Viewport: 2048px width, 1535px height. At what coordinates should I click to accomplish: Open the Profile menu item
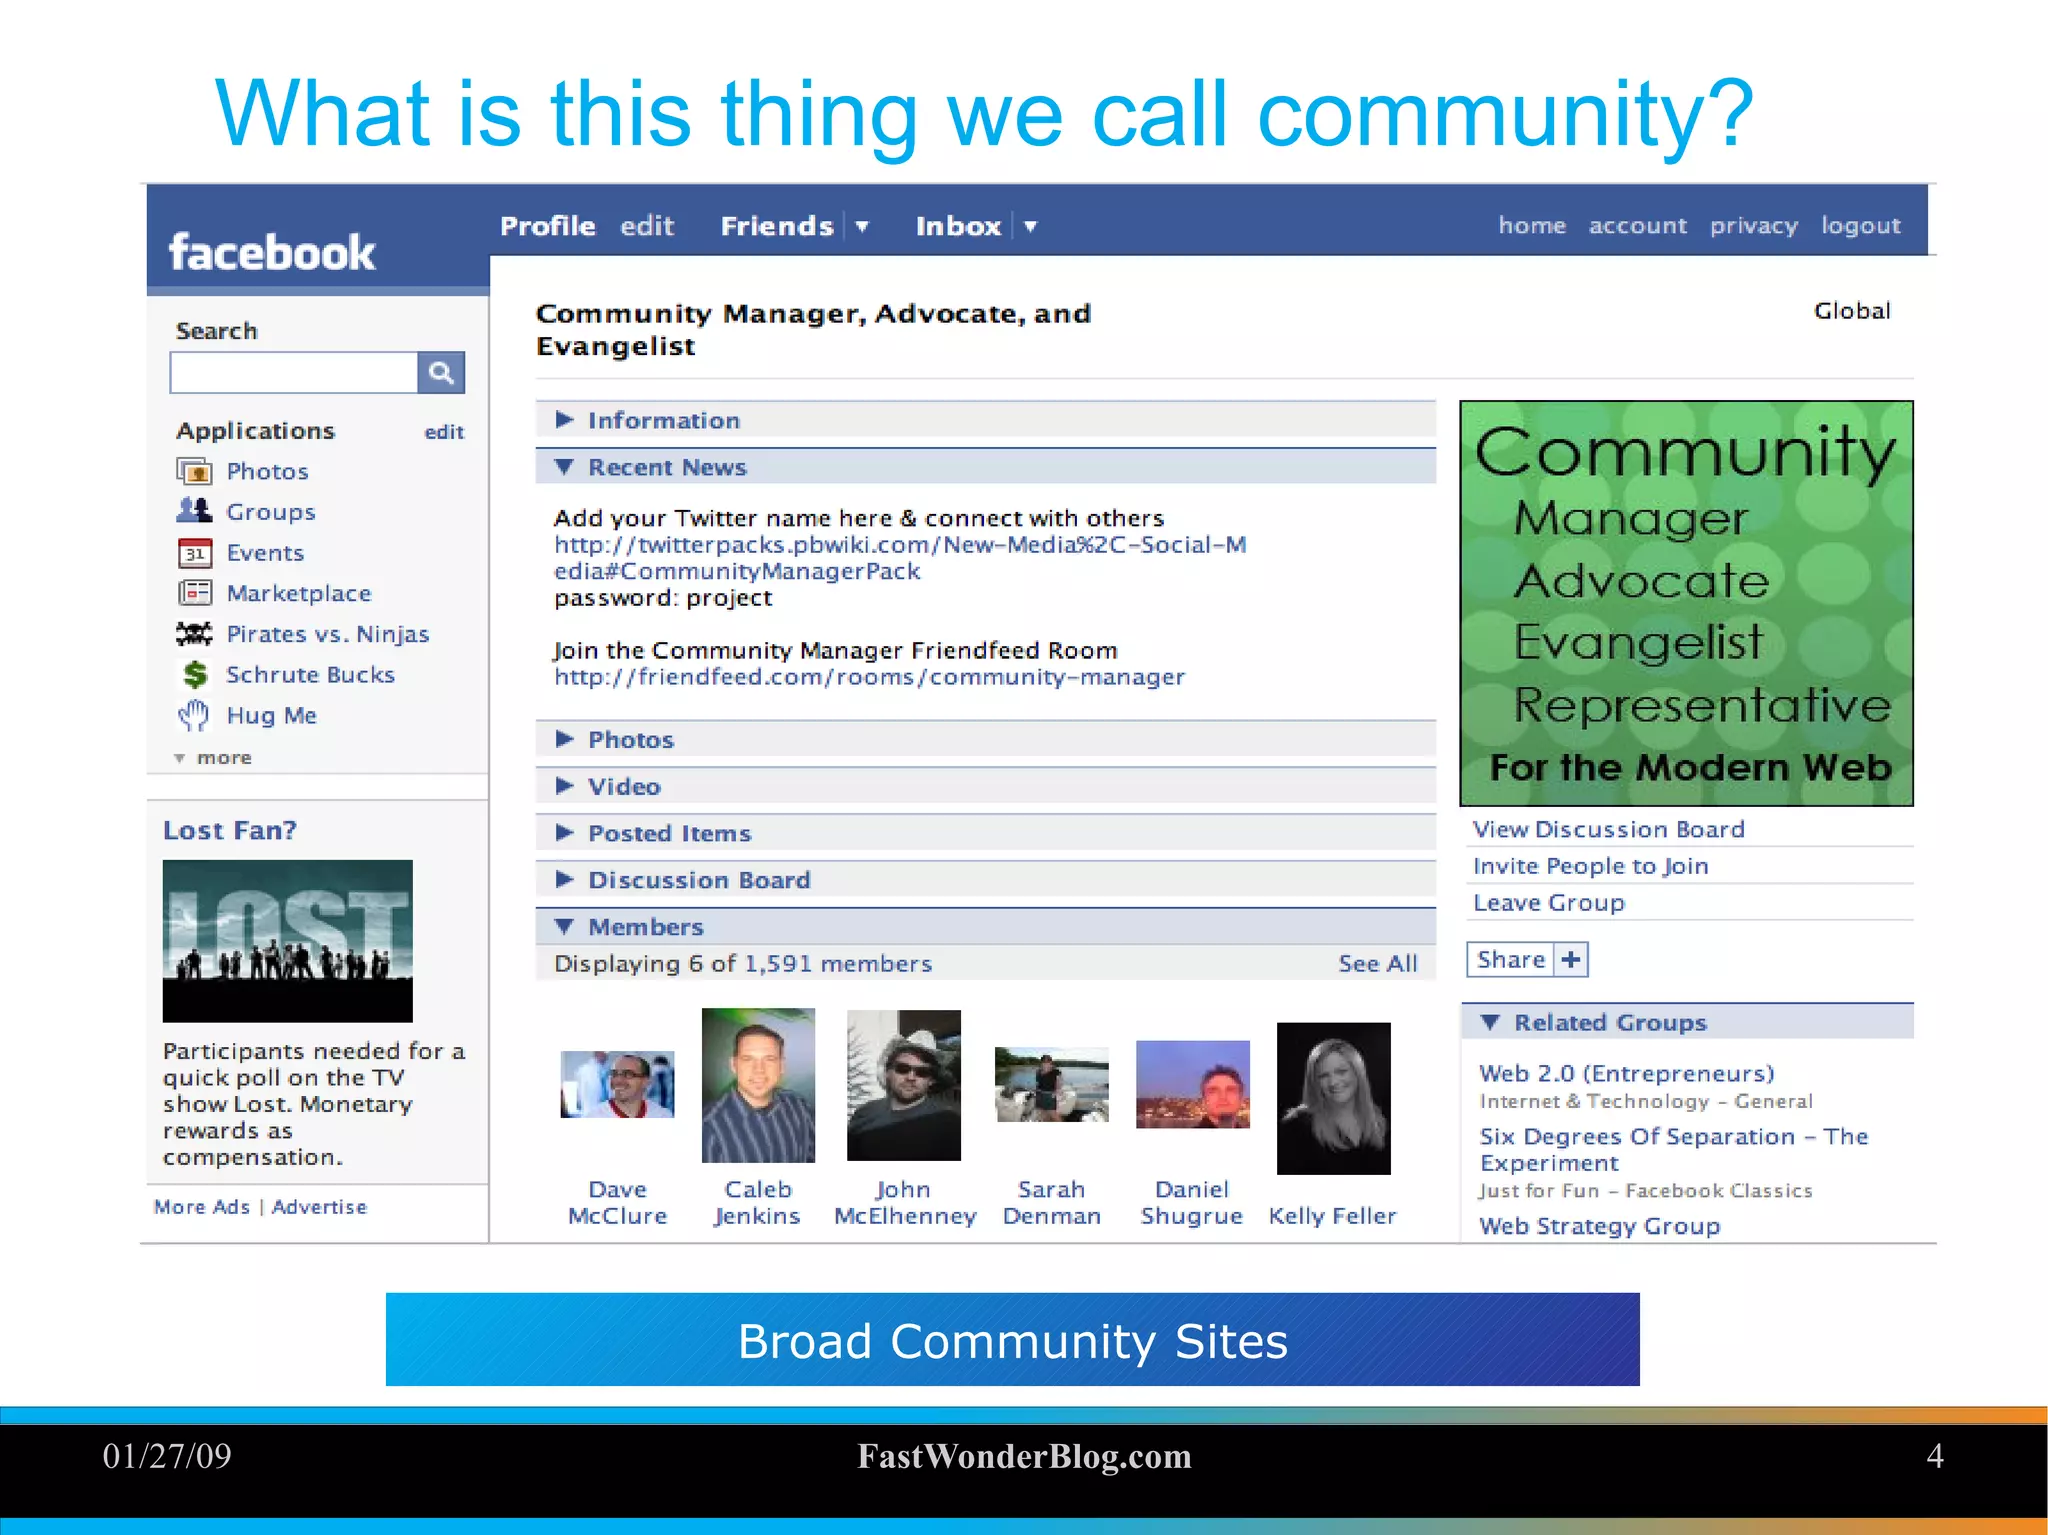pos(548,226)
